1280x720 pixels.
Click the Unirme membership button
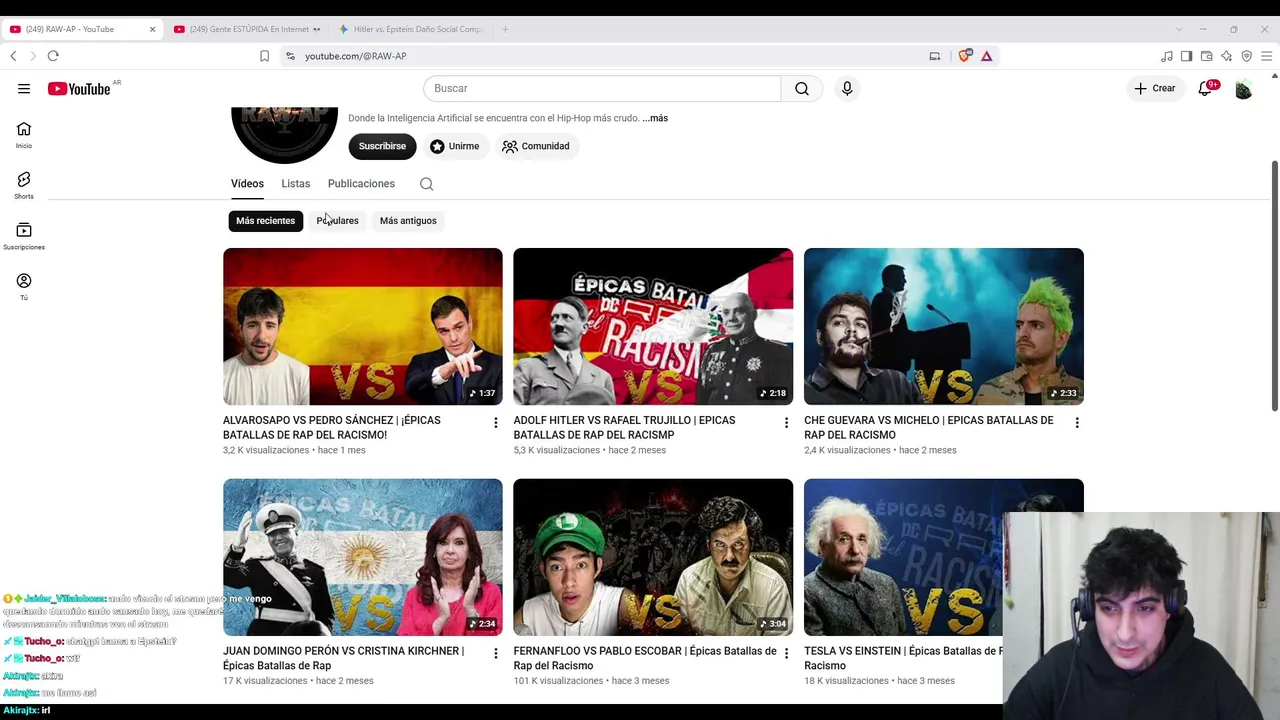(455, 146)
